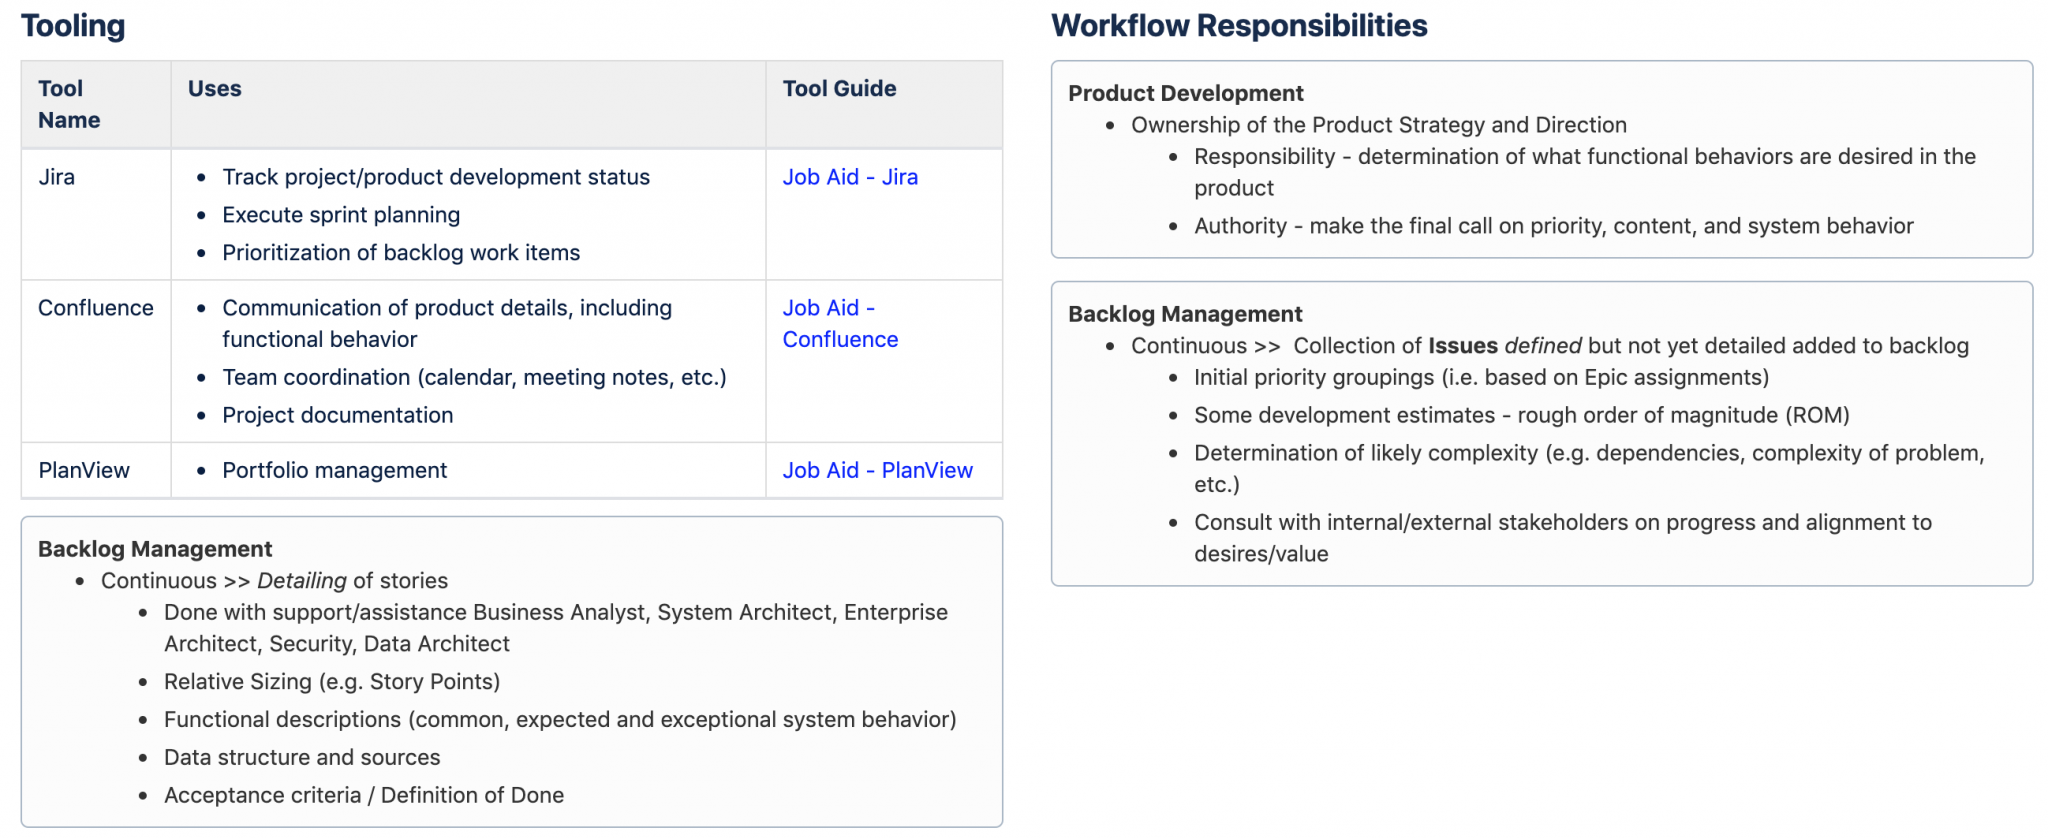Select the PlanView tool name cell

pyautogui.click(x=84, y=470)
